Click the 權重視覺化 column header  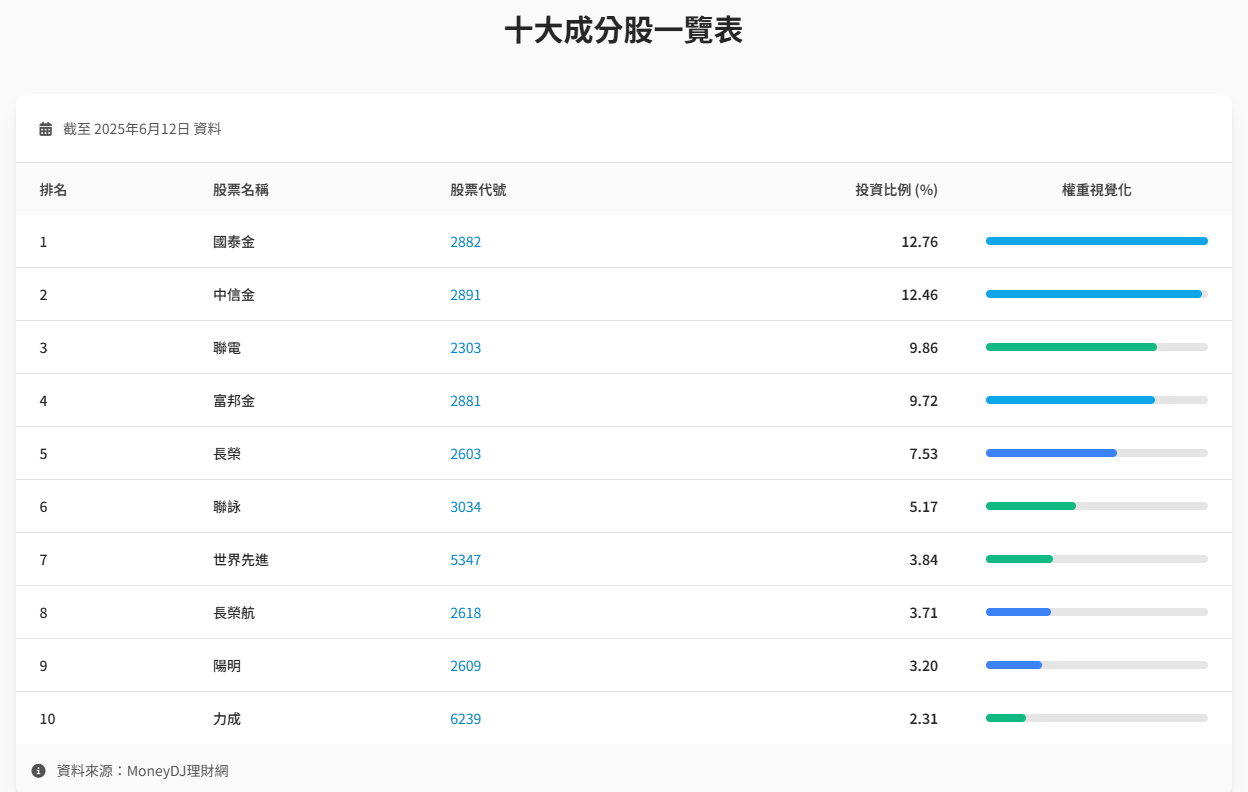[1097, 189]
